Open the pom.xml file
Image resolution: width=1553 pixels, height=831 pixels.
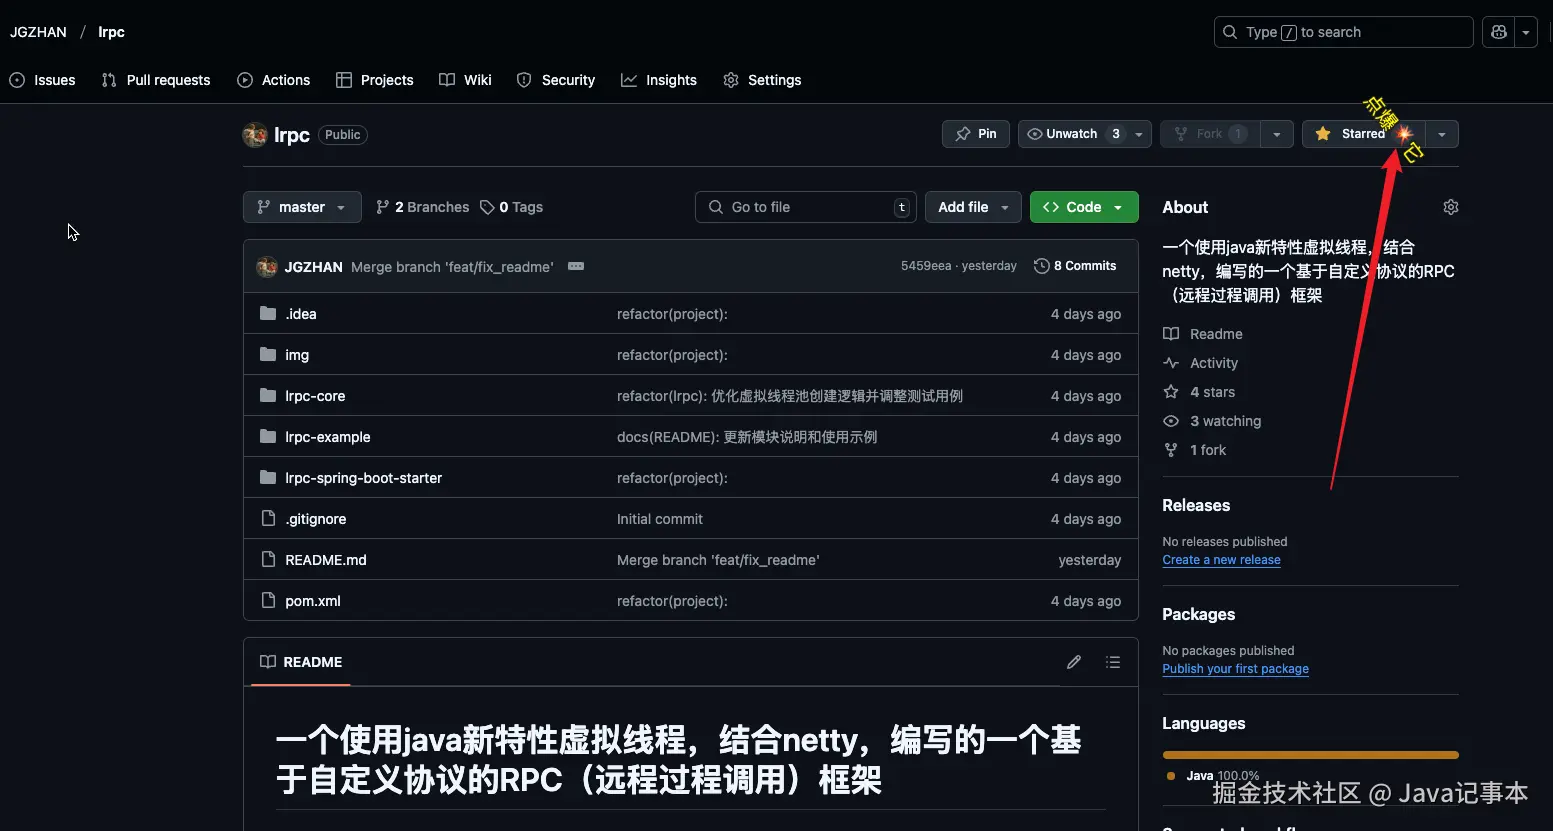[313, 601]
